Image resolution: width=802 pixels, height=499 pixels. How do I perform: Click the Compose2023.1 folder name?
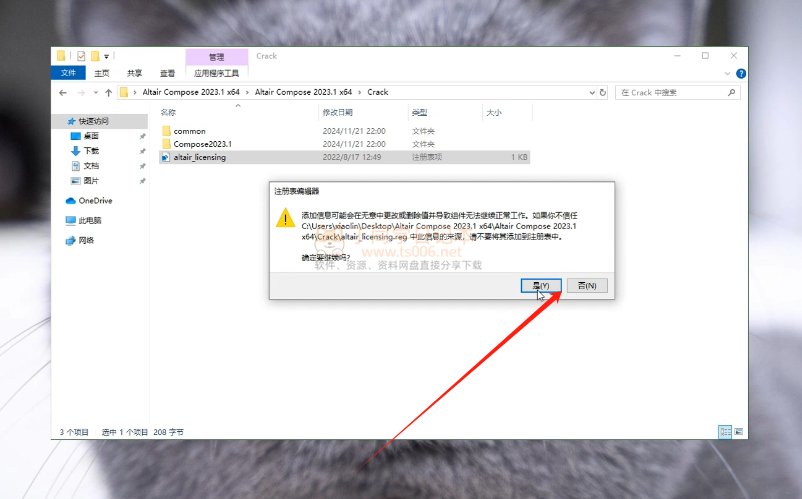coord(203,144)
